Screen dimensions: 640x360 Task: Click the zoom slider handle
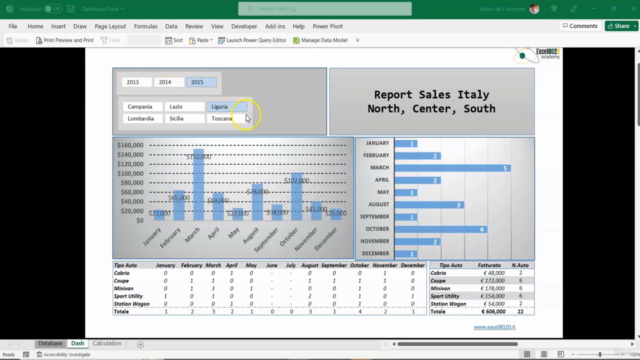600,354
